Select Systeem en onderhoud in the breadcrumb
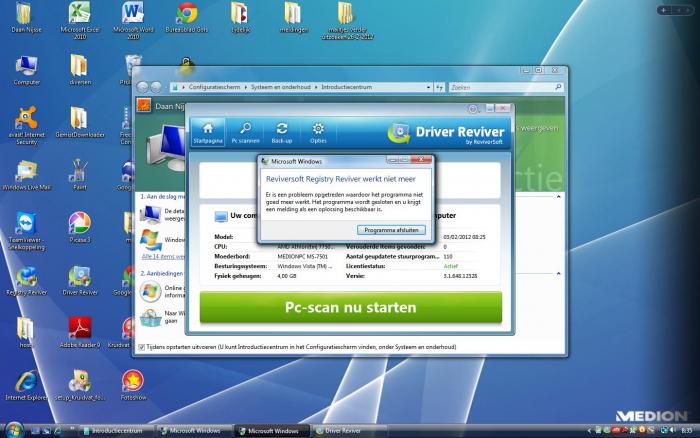 [x=280, y=87]
